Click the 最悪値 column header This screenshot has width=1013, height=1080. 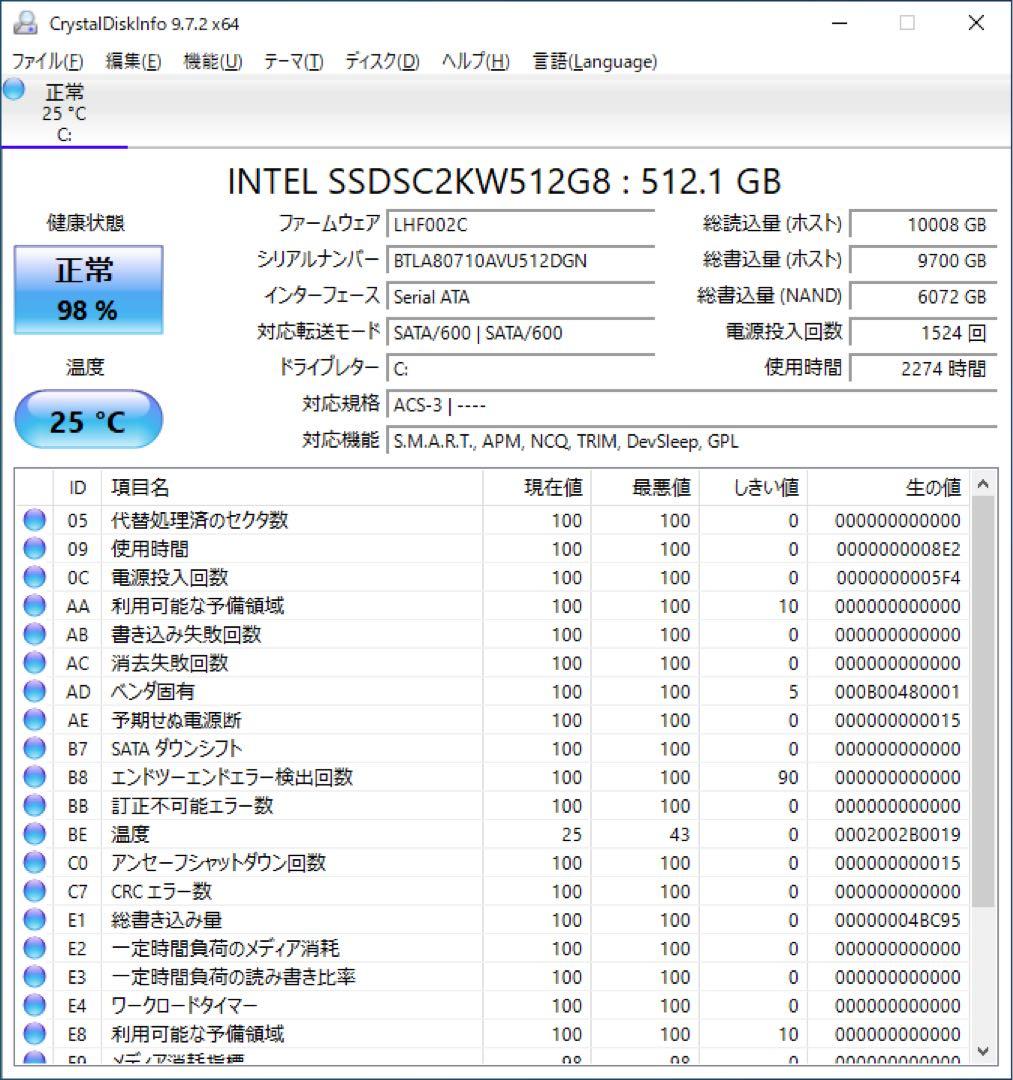[661, 487]
